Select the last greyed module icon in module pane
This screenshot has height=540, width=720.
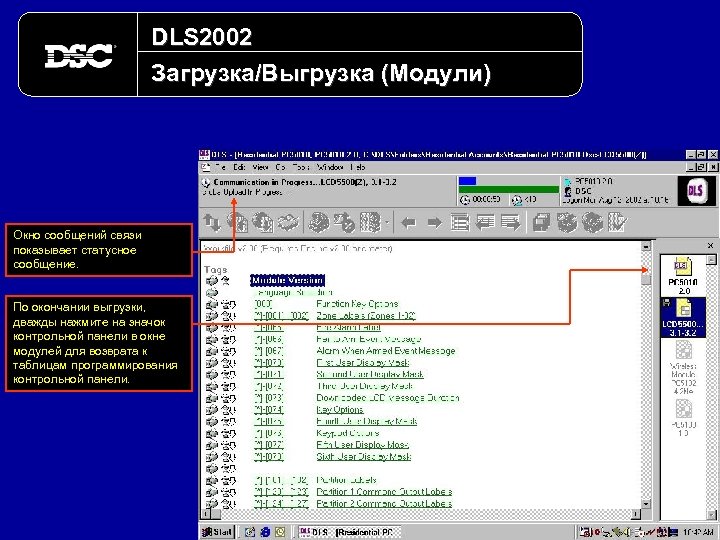[x=683, y=418]
